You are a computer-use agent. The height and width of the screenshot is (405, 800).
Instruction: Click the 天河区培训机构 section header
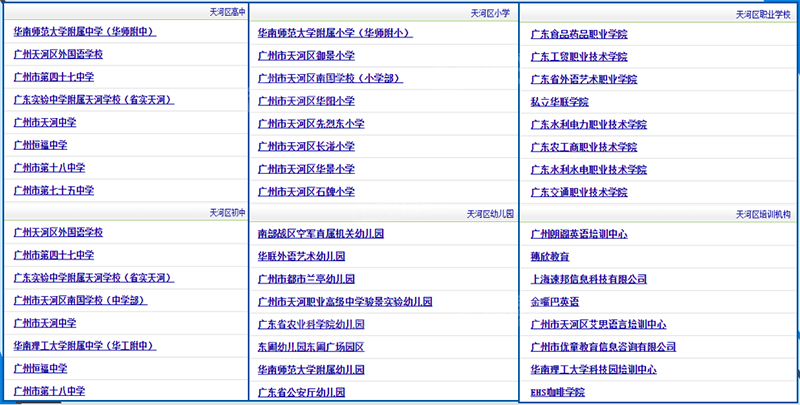pos(763,215)
